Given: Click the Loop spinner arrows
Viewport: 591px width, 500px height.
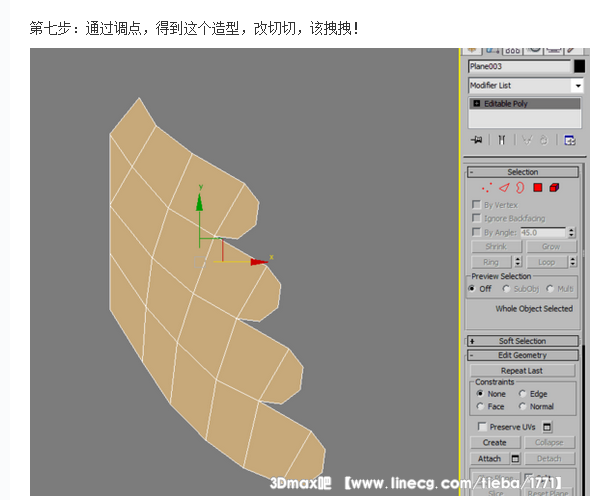Looking at the screenshot, I should pyautogui.click(x=573, y=261).
